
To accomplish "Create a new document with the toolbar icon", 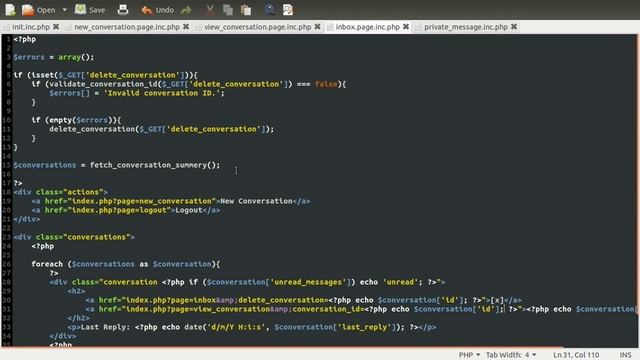I will click(10, 10).
